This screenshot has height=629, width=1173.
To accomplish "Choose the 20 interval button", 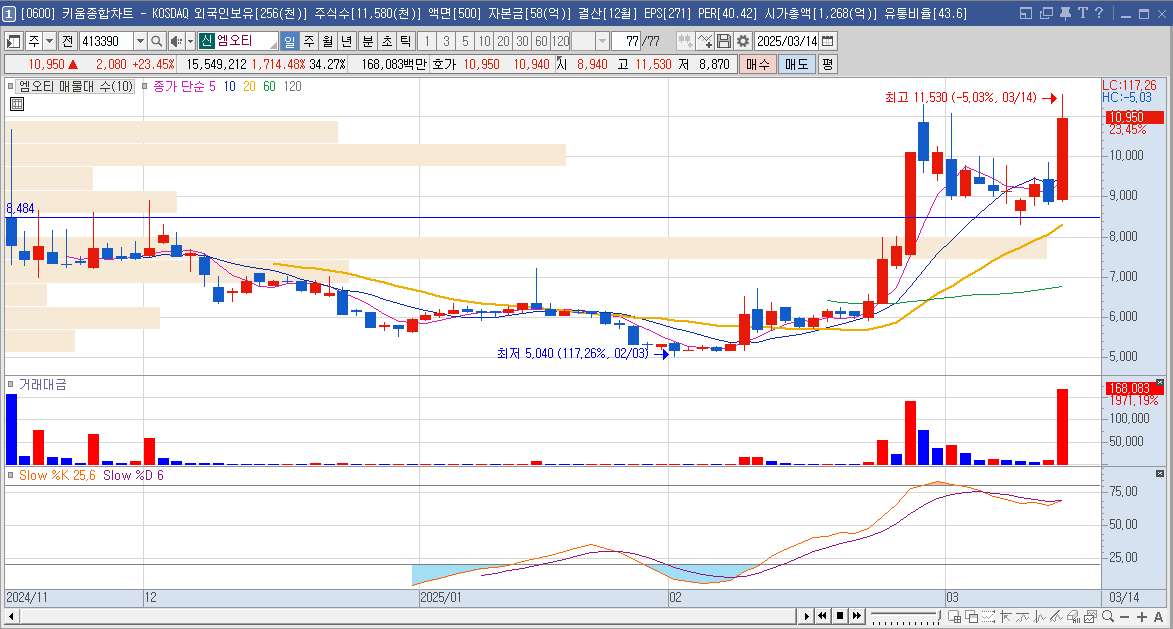I will point(503,41).
